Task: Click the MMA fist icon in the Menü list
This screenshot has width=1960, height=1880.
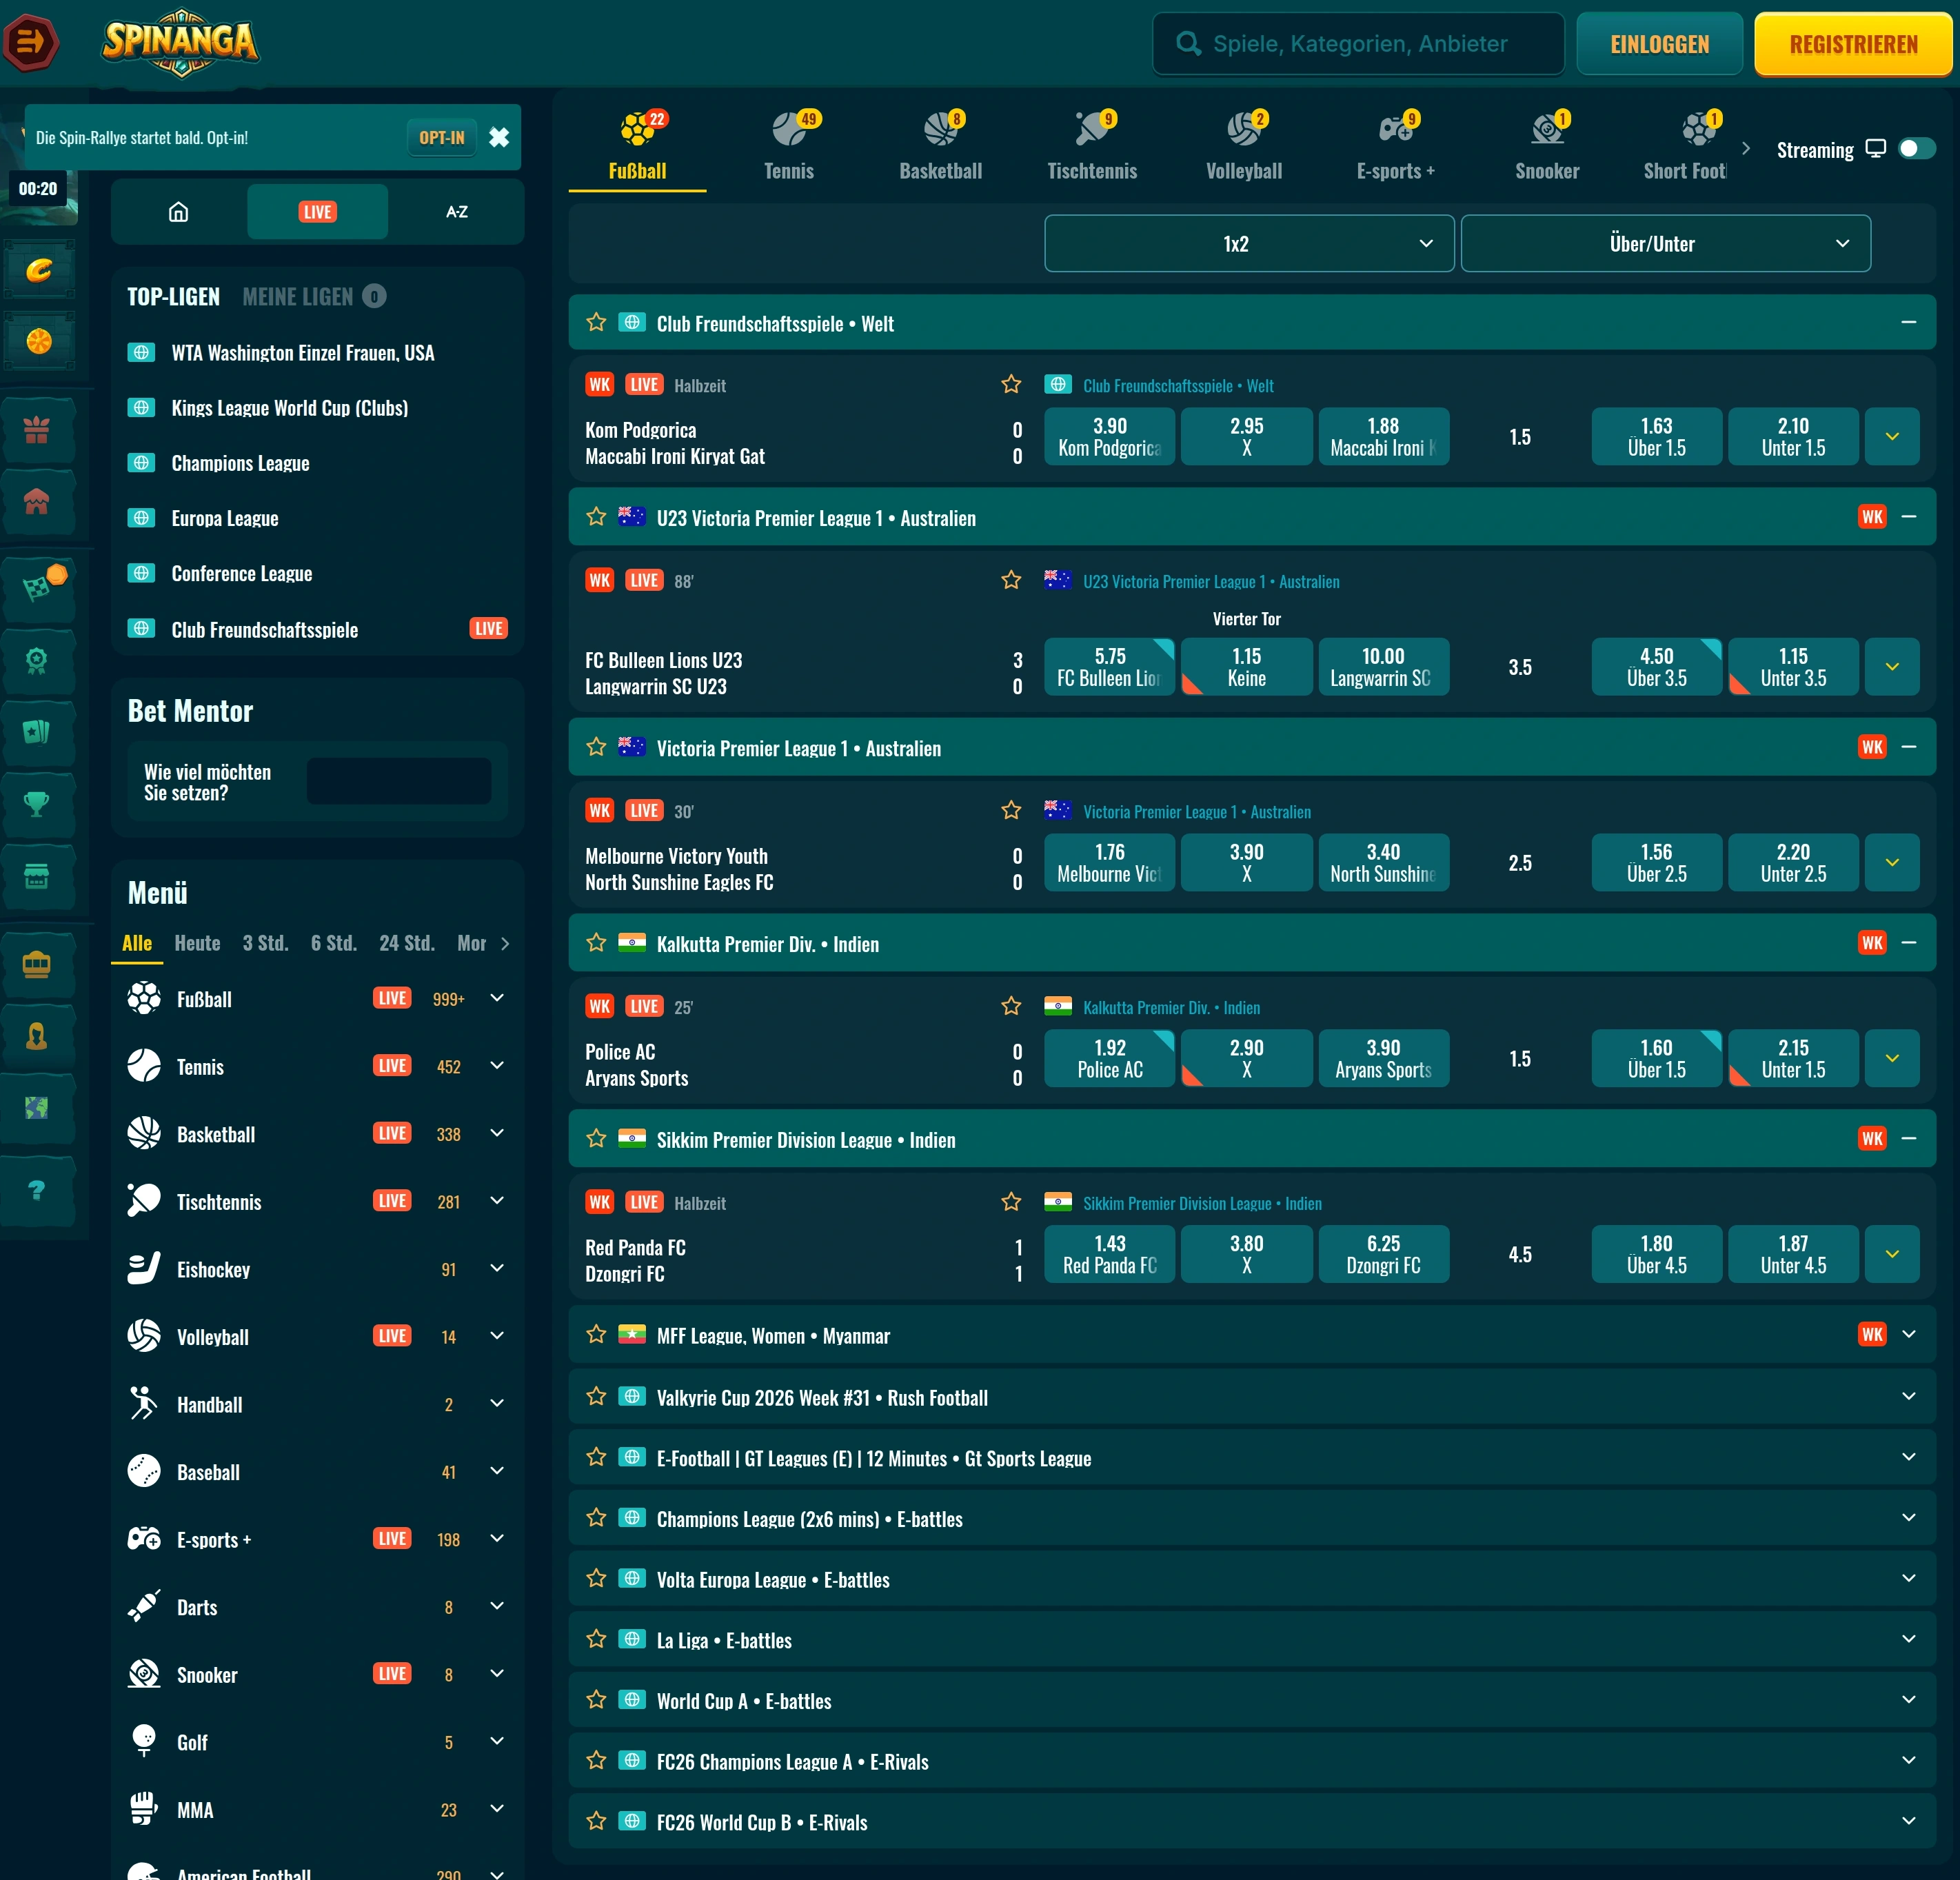Action: (x=144, y=1809)
